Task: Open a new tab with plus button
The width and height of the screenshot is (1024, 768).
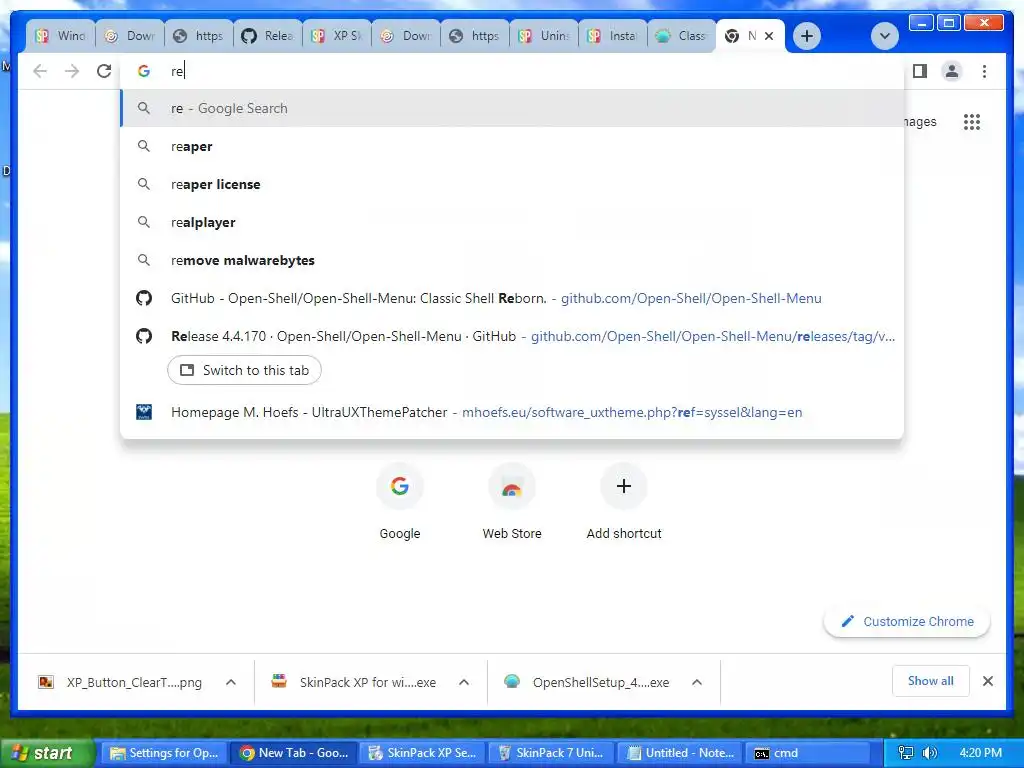Action: point(807,36)
